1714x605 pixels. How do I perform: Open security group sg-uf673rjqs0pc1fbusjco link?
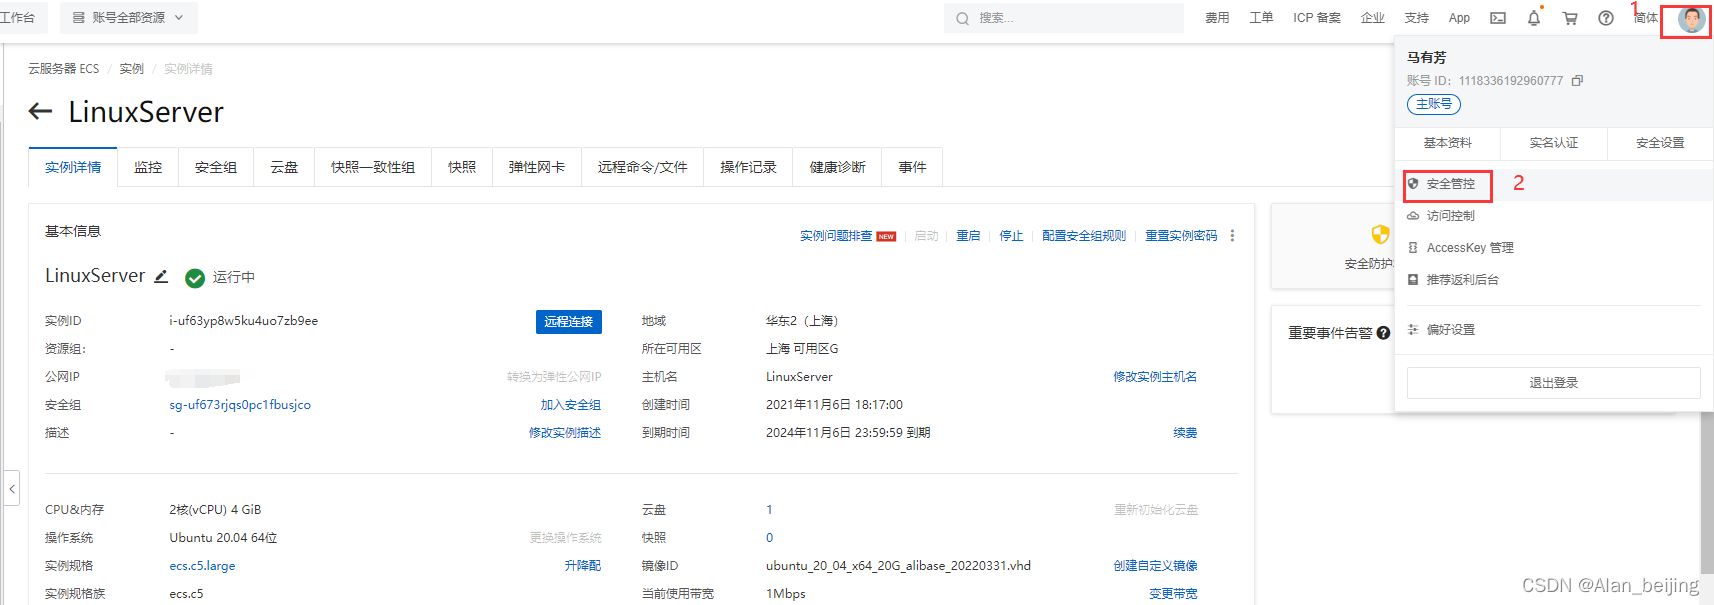click(240, 405)
